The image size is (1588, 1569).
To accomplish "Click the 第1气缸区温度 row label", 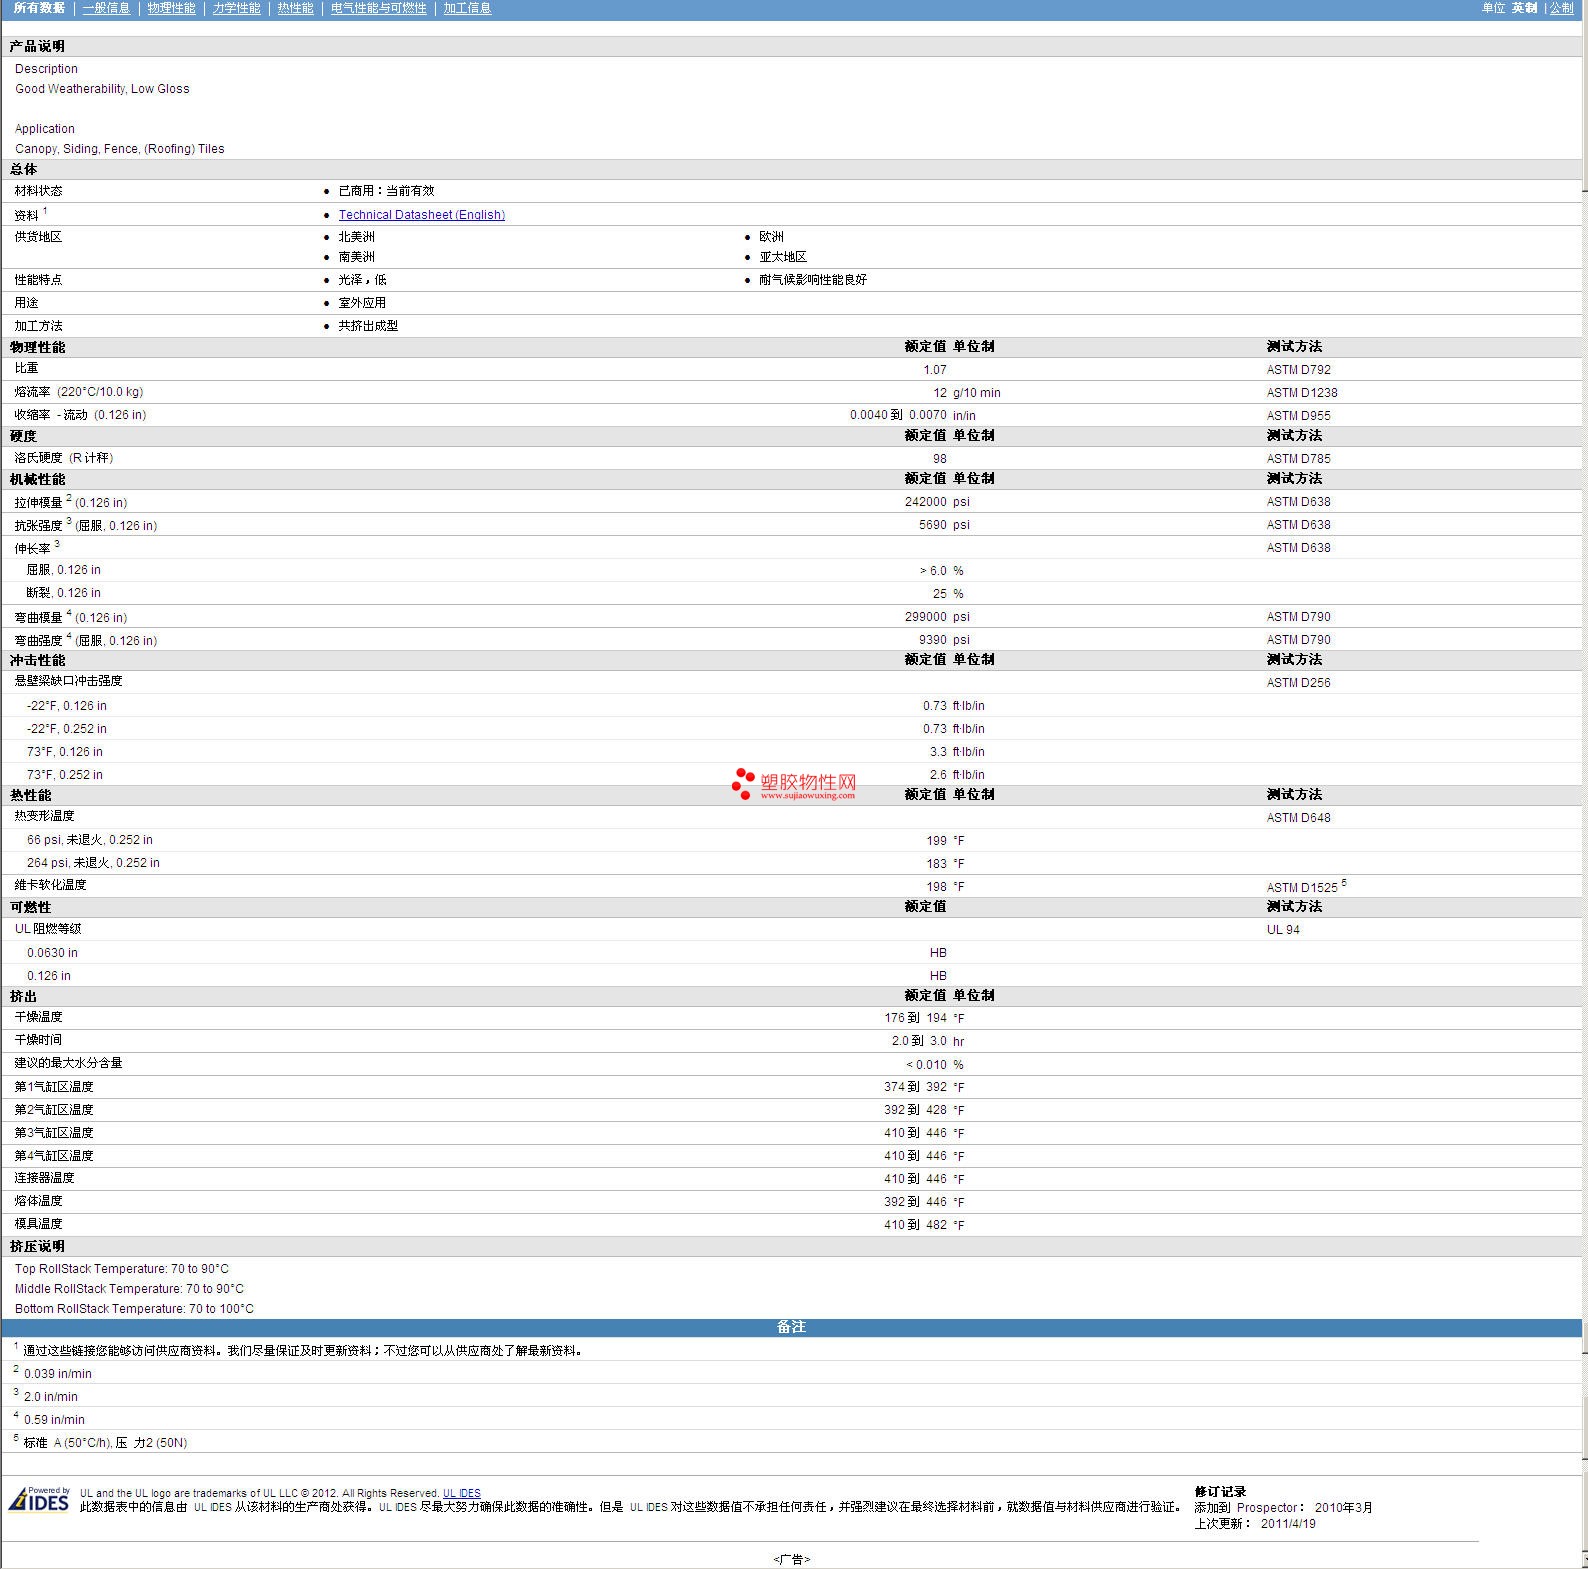I will point(53,1087).
